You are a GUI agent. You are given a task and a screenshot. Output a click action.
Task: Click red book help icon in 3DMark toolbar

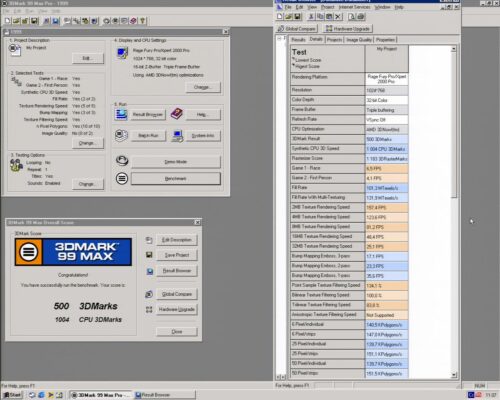point(133,21)
